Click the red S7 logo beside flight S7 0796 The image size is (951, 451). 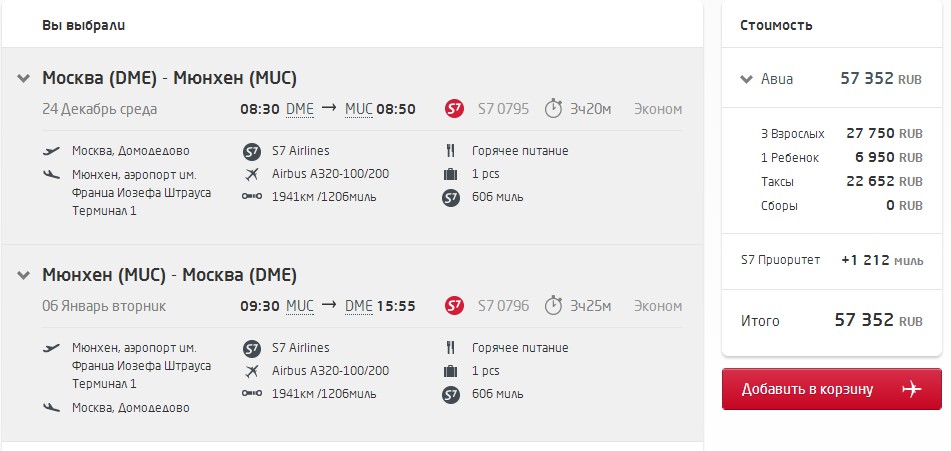pos(454,306)
